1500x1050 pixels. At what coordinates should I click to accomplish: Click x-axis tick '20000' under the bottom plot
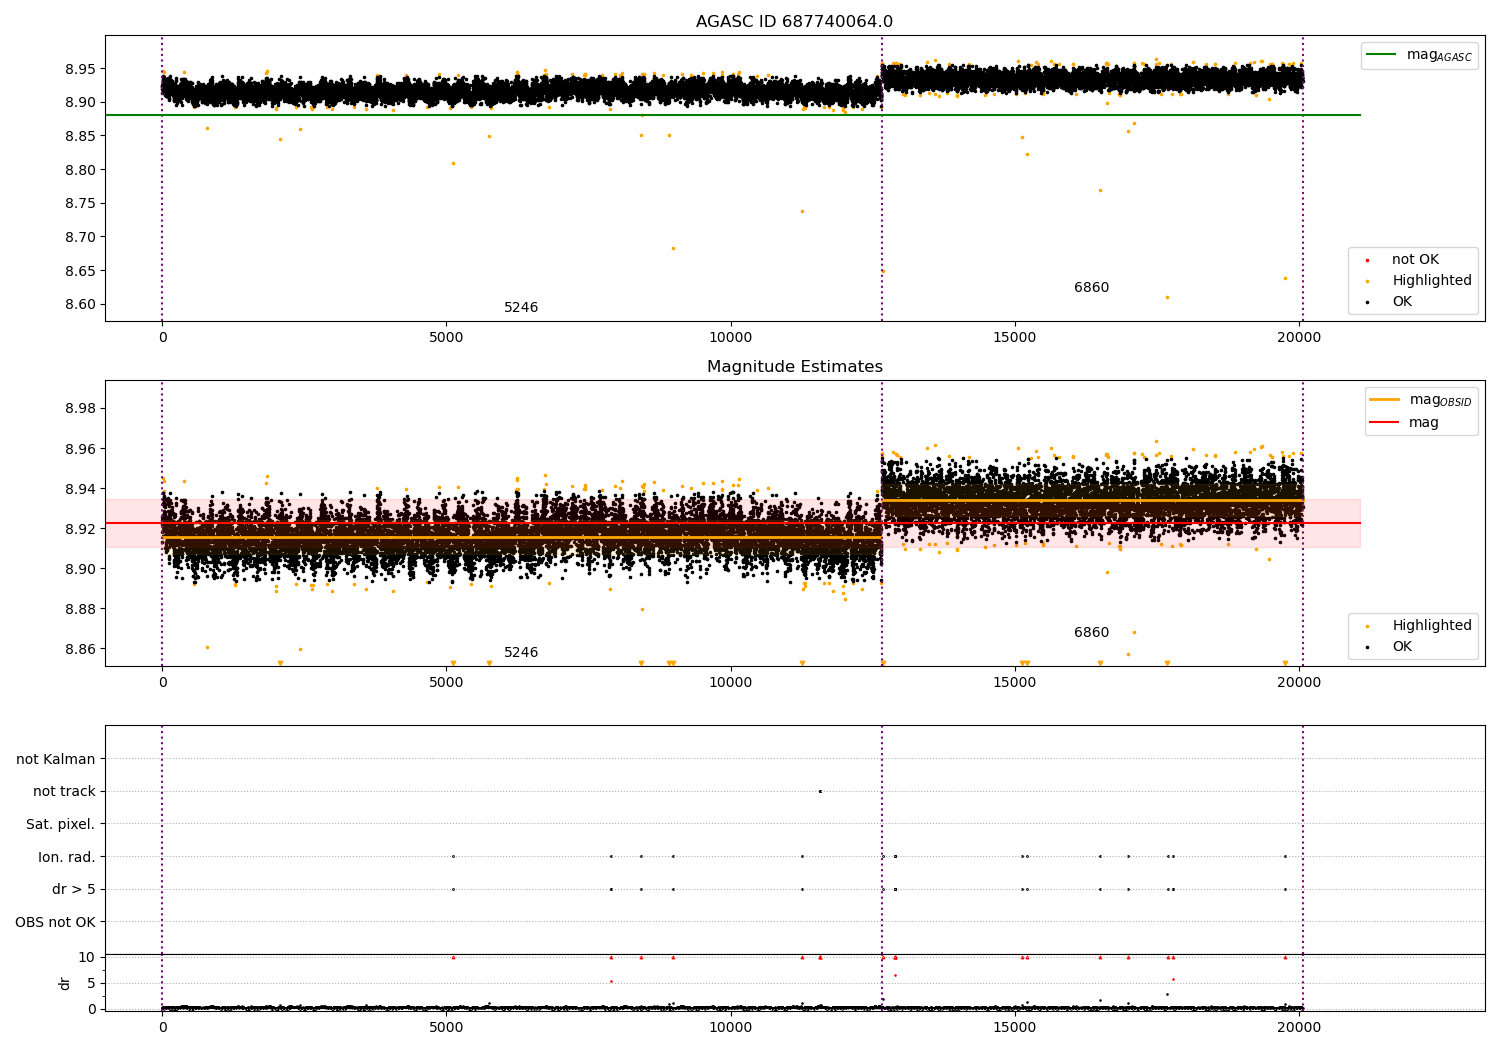coord(1299,1028)
